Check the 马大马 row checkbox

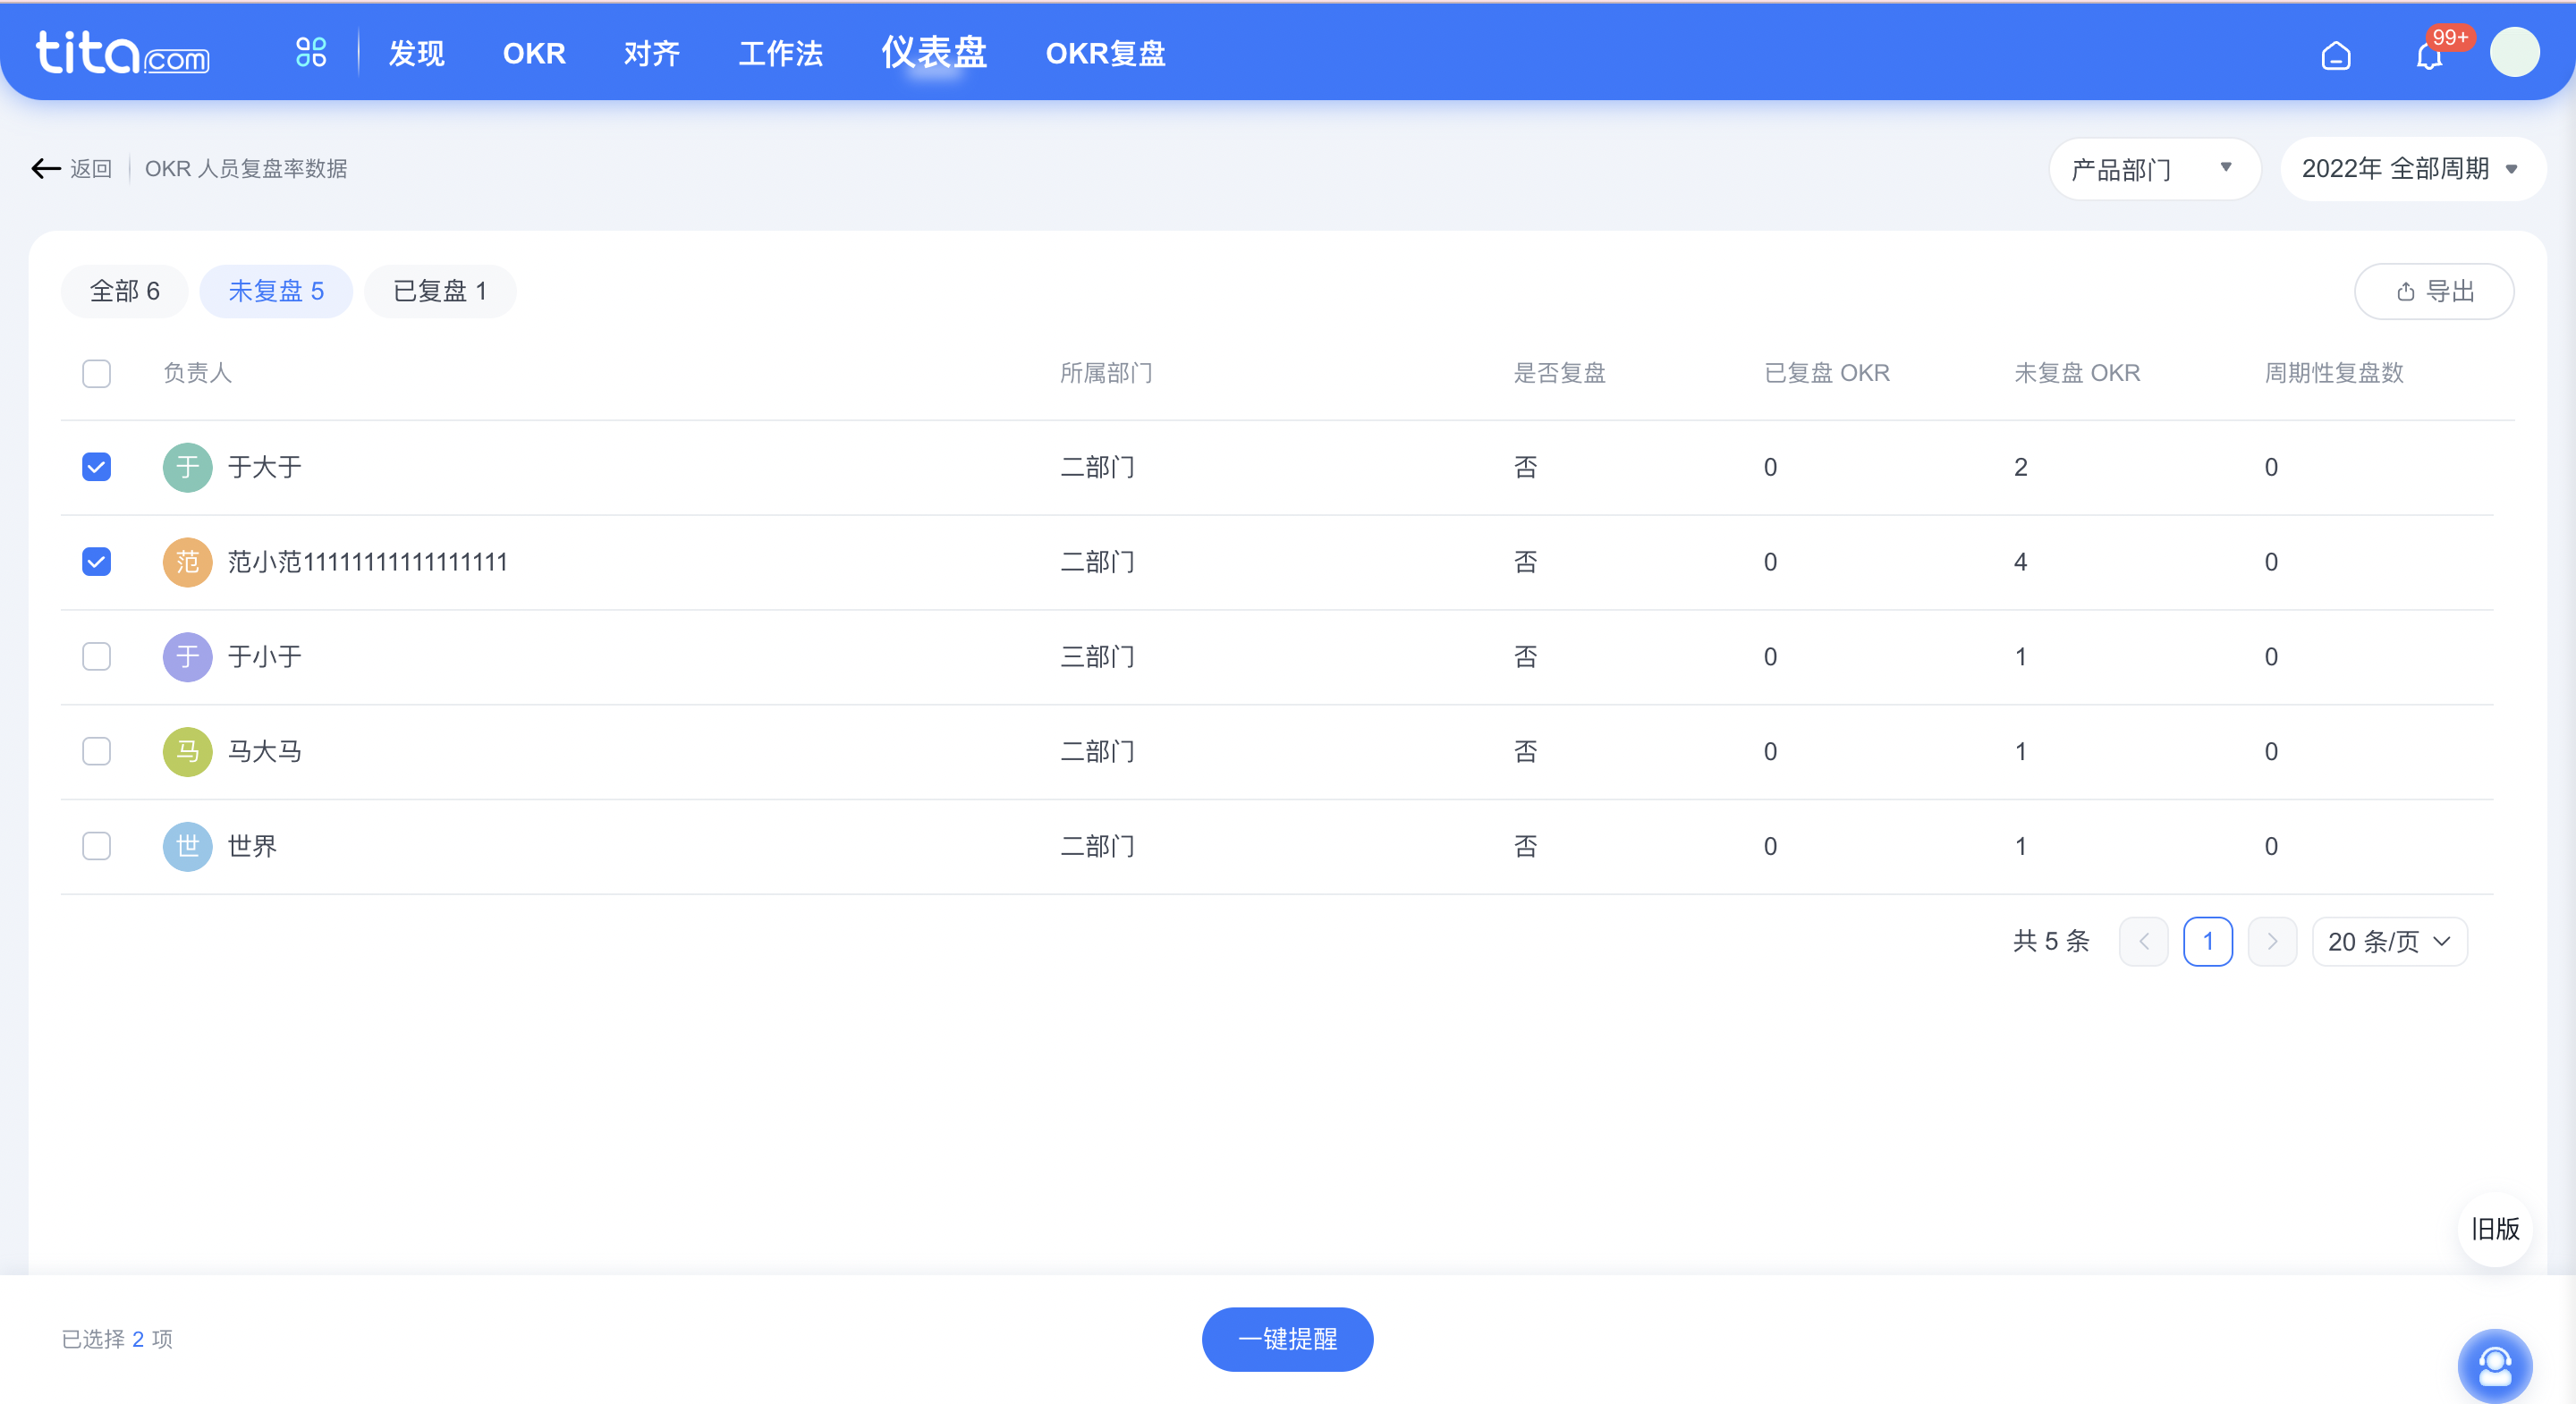click(x=96, y=751)
